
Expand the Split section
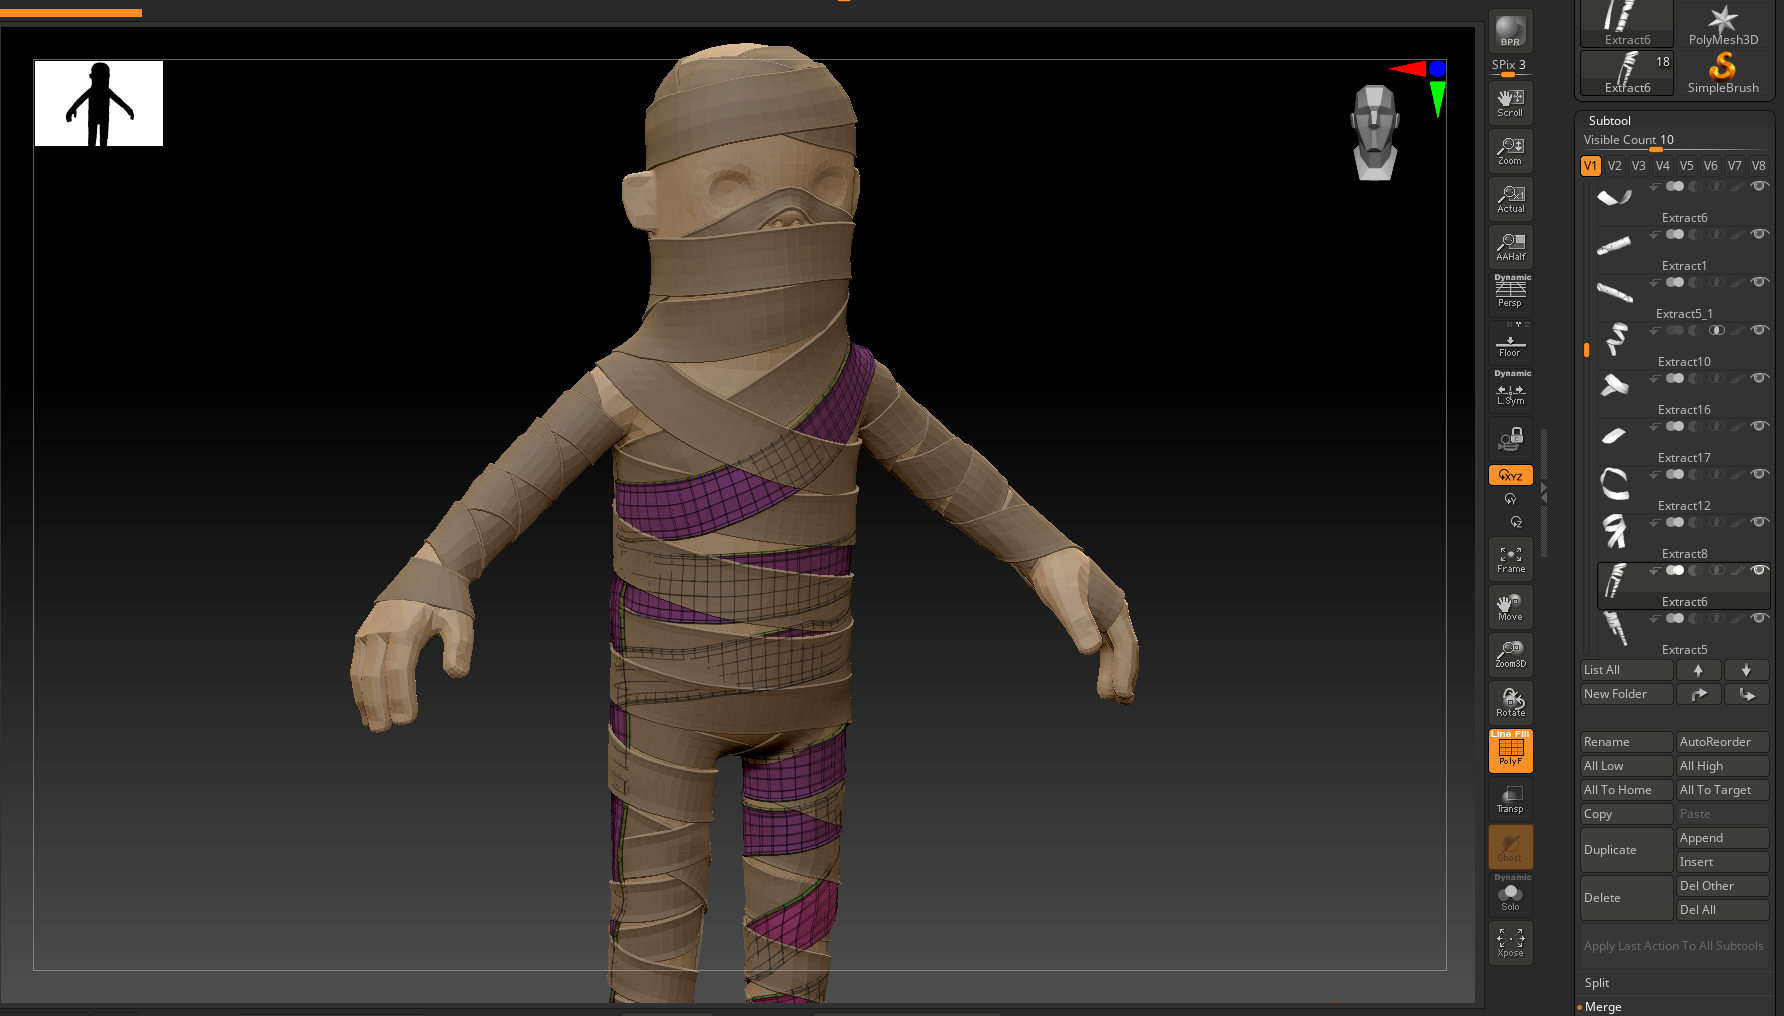click(1597, 983)
